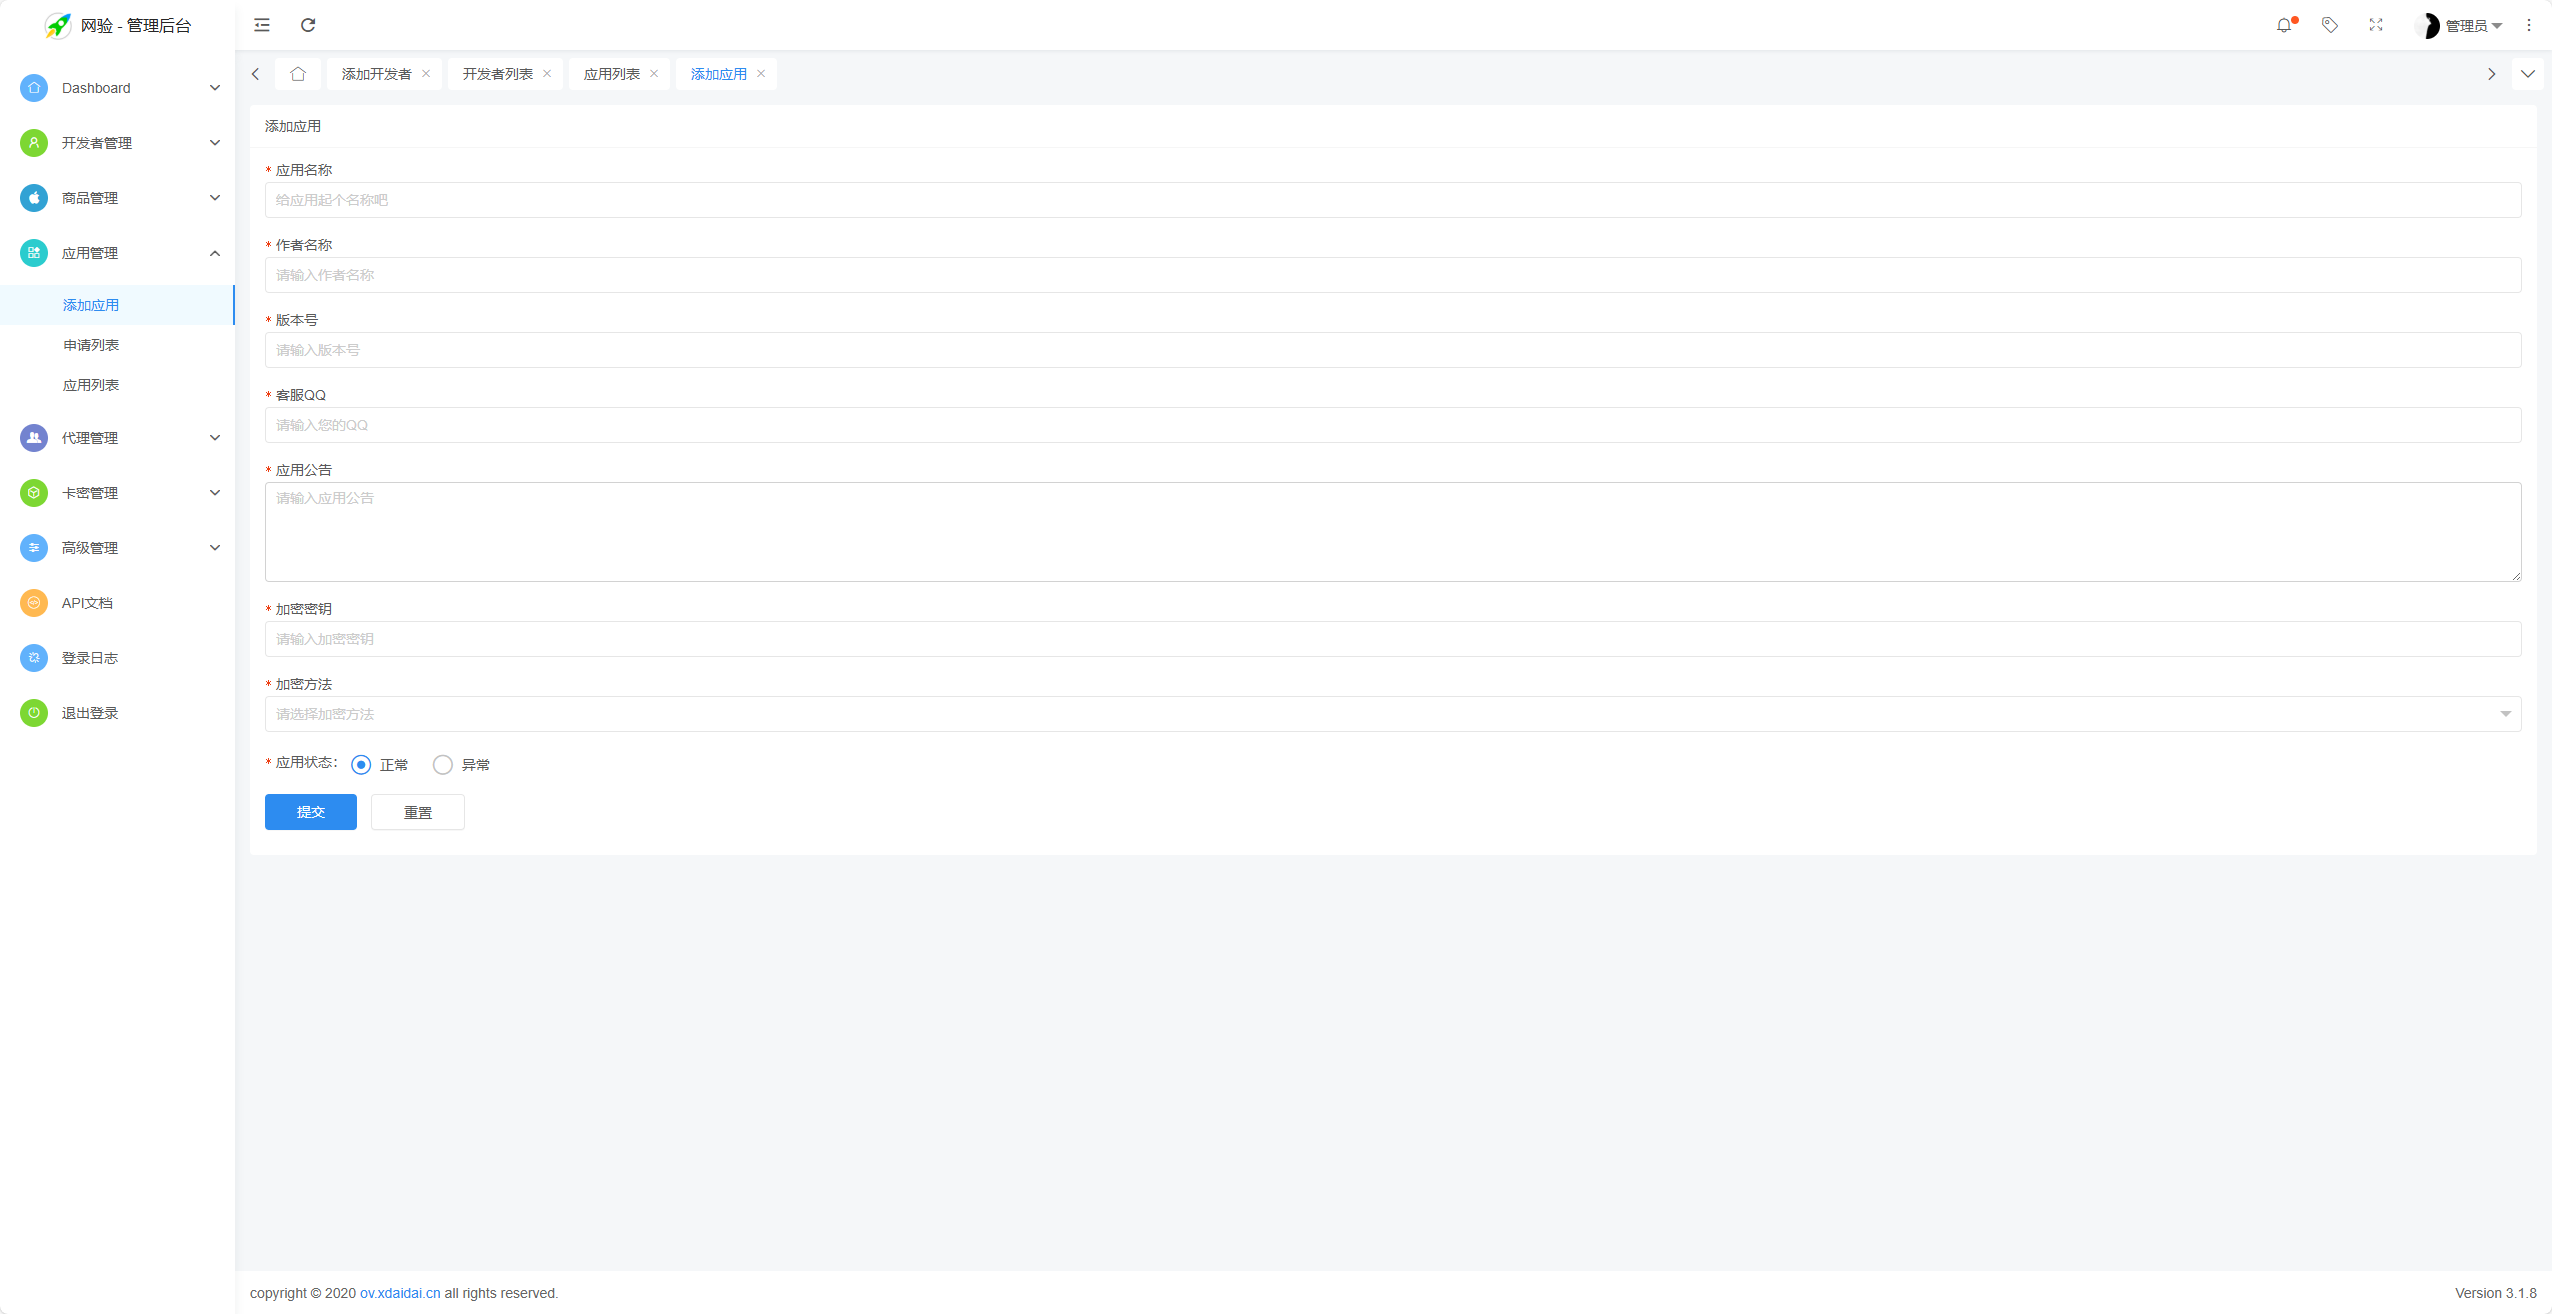Click the API文档 sidebar icon

(34, 603)
